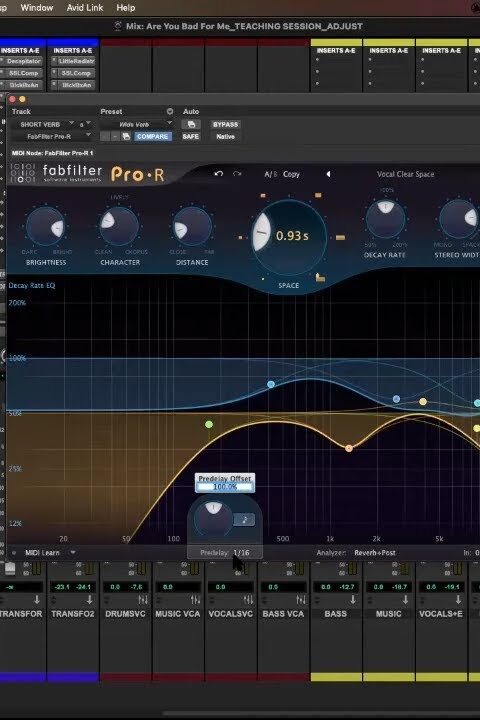Screen dimensions: 480x720
Task: Toggle the COMPARE button
Action: pos(152,136)
